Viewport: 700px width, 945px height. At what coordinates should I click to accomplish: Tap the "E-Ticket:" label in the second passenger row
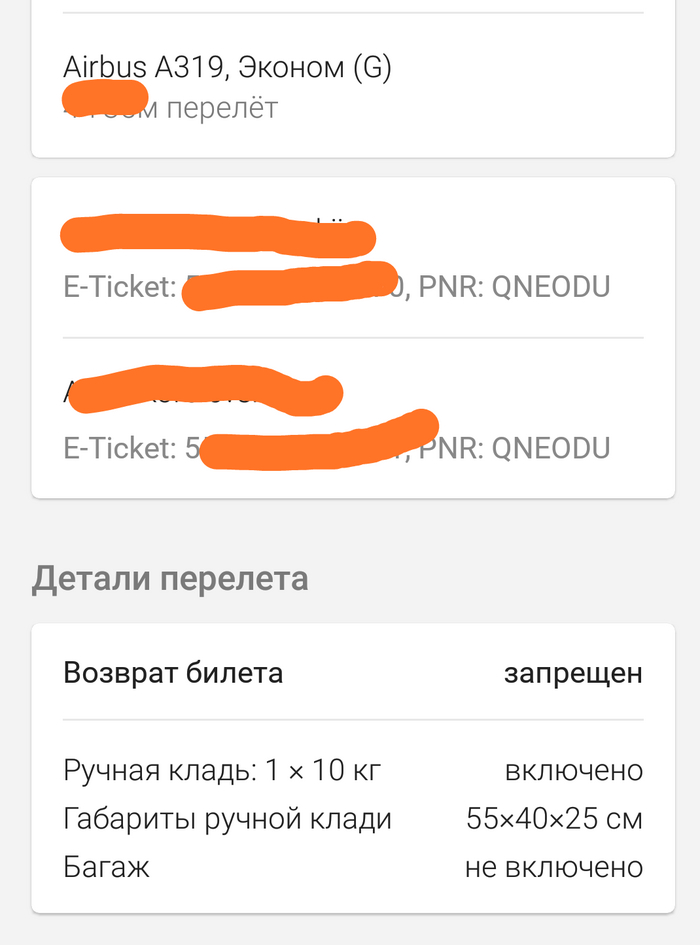point(119,448)
